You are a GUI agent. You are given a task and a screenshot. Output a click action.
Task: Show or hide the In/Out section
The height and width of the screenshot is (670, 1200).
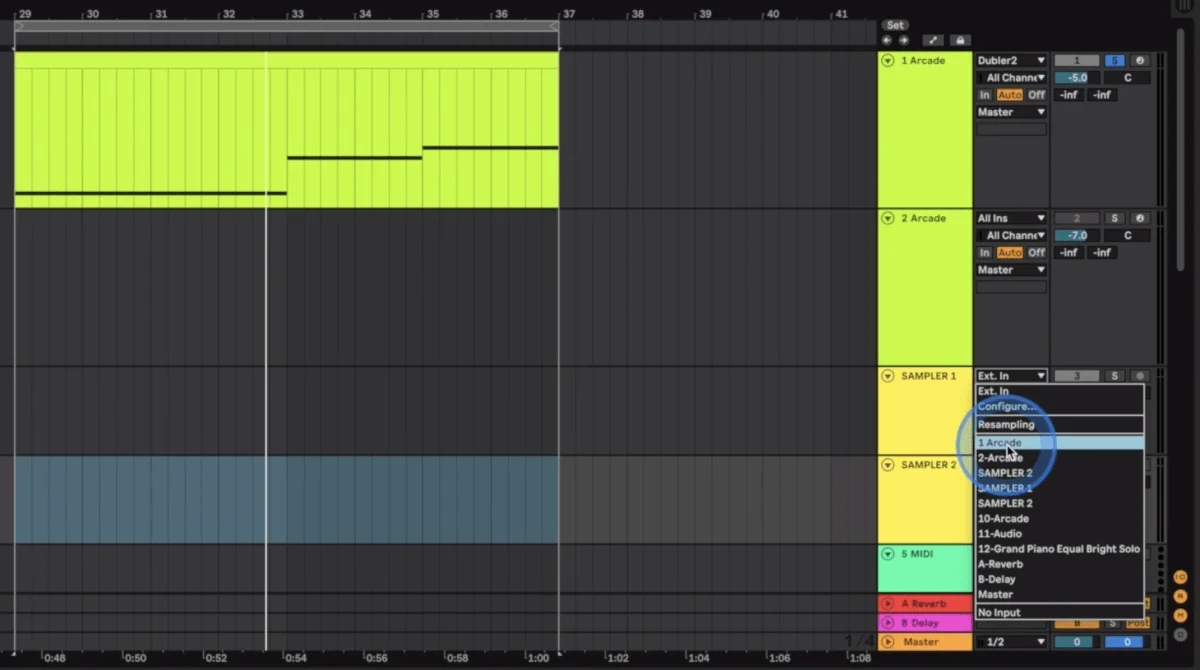[1180, 577]
